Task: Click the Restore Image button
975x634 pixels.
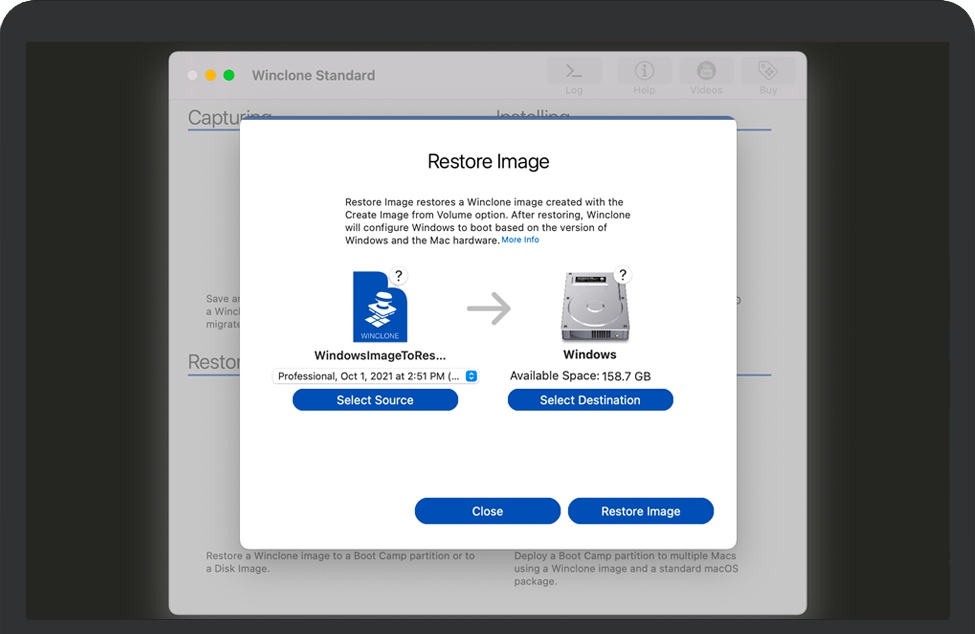Action: click(x=640, y=511)
